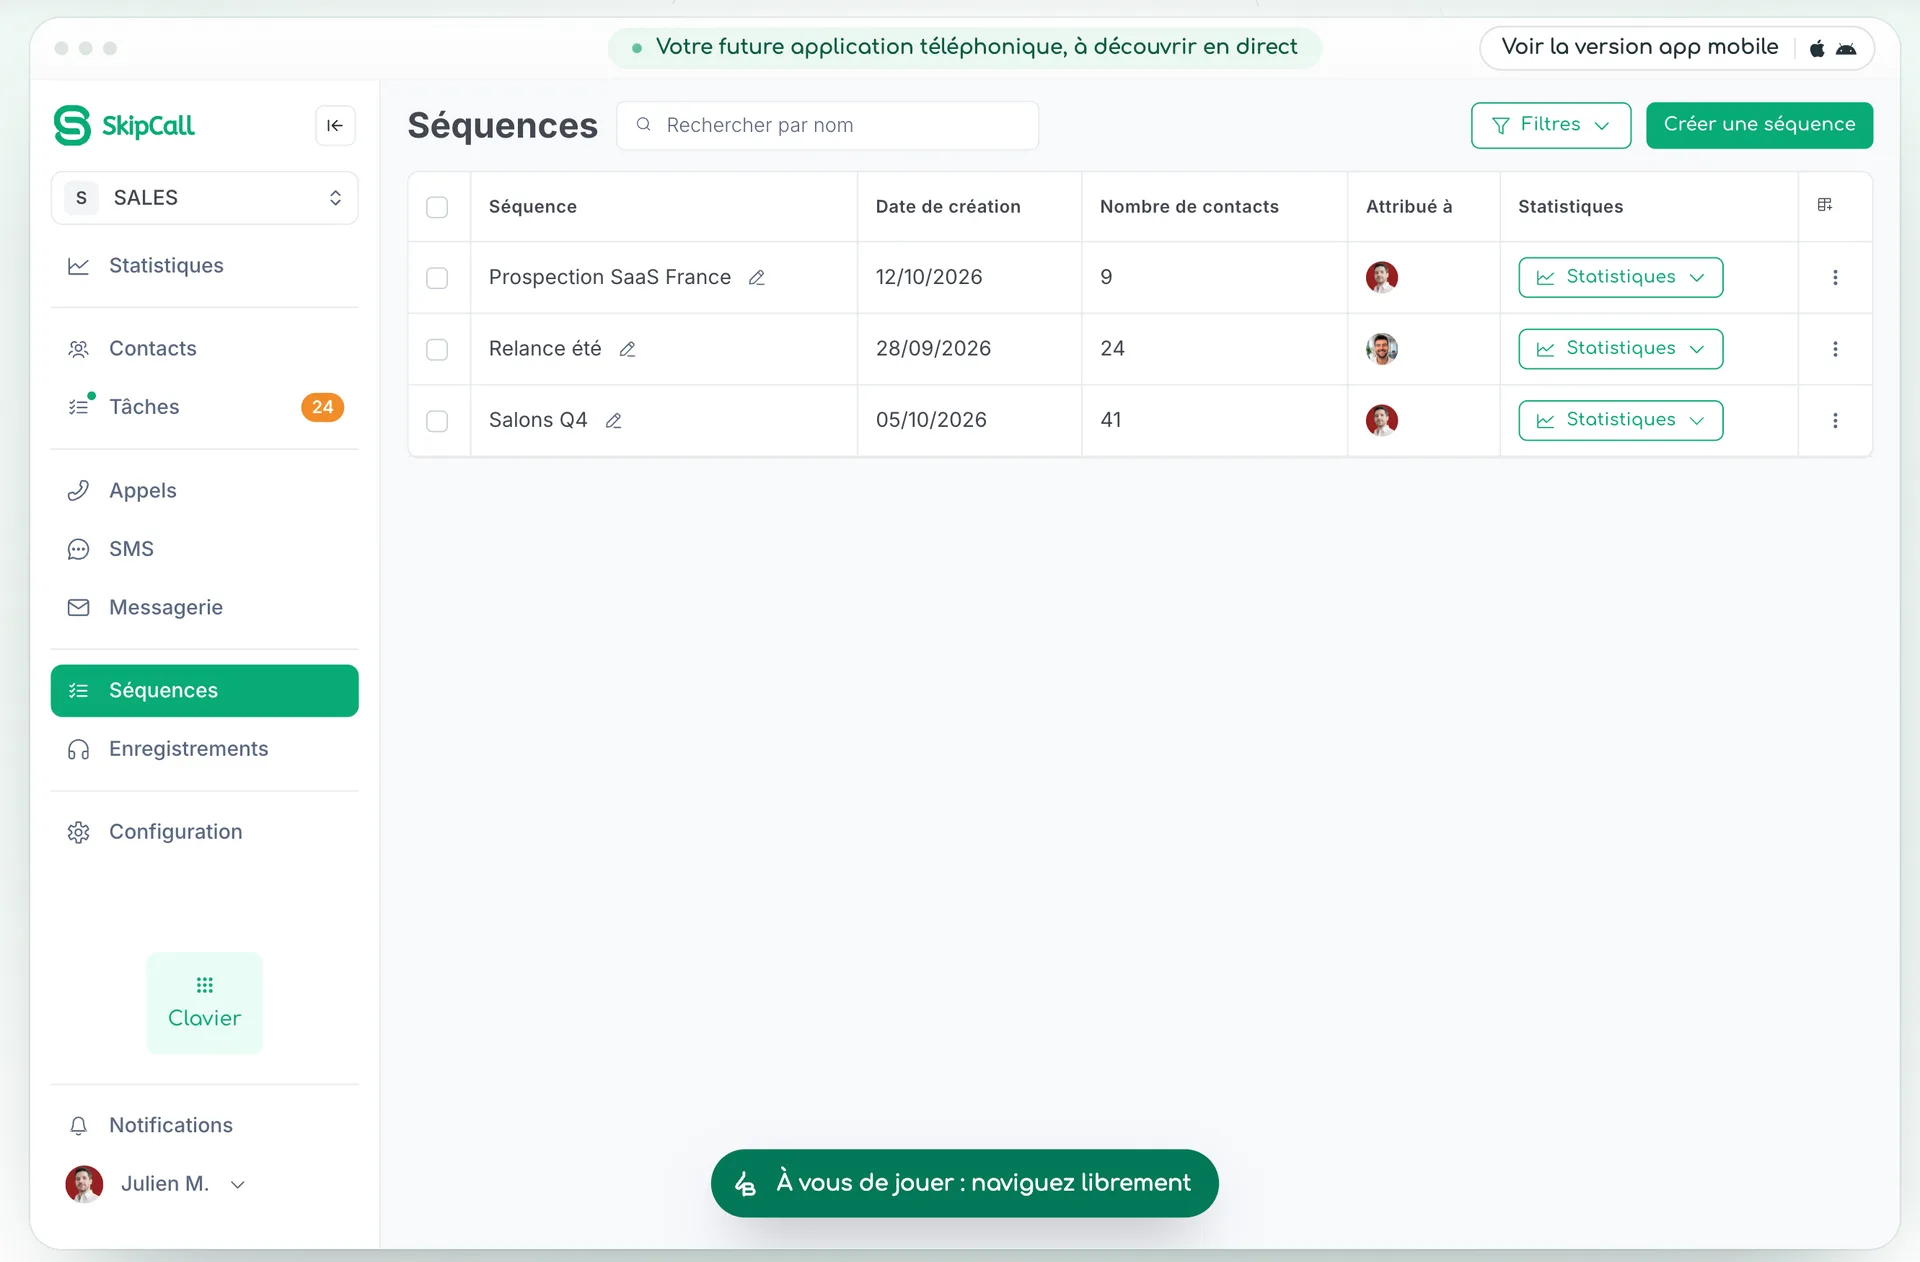Viewport: 1920px width, 1262px height.
Task: Click Créer une séquence button
Action: (1759, 125)
